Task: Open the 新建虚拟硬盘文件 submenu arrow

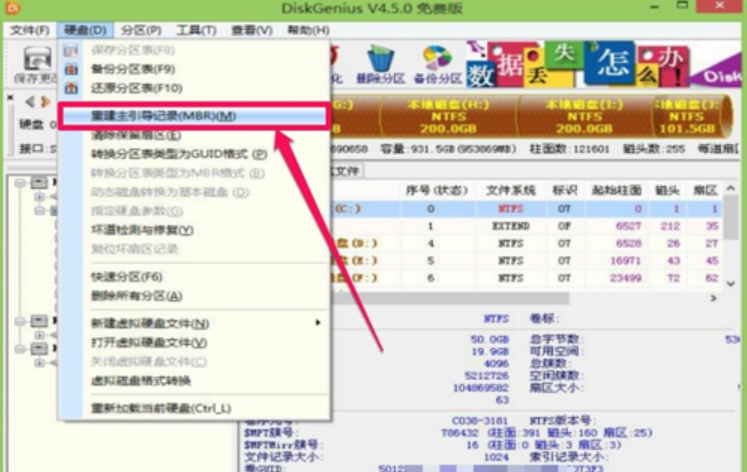Action: 319,323
